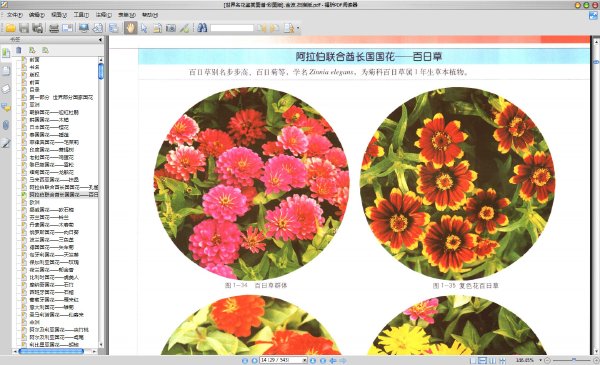Select the 韩国国花——木槿 bookmark

[x=49, y=120]
